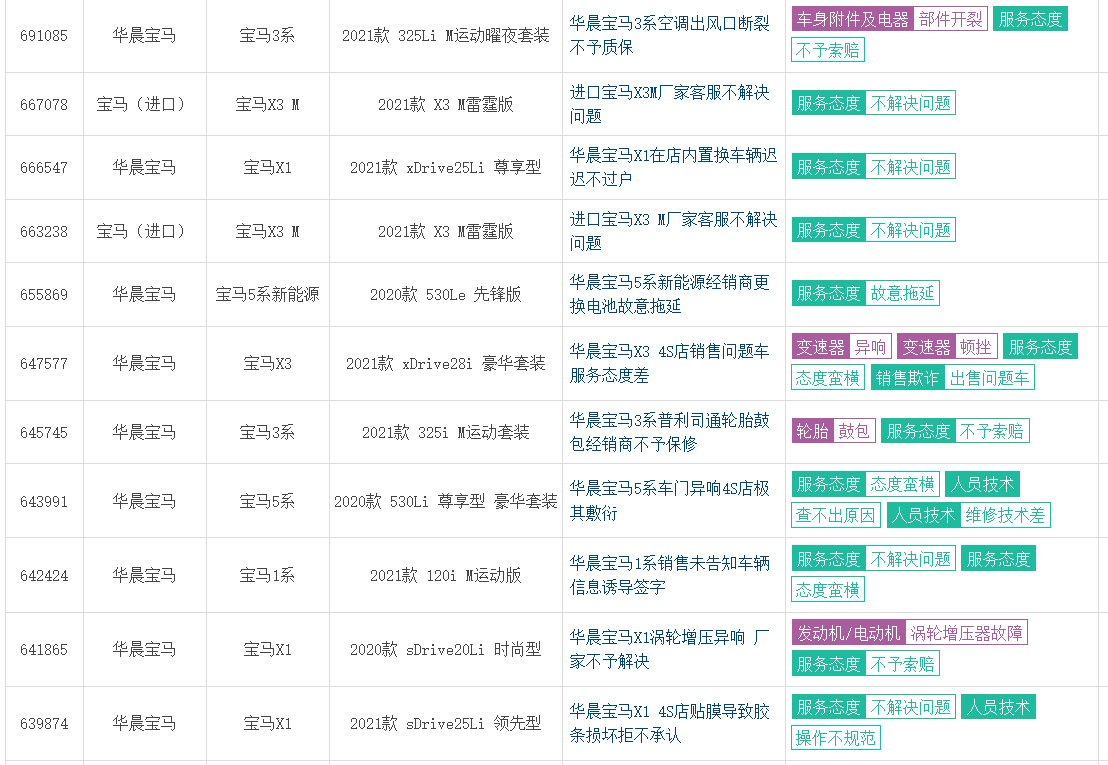Click model text 2020款 530Li 尊享型 豪华套装

tap(445, 502)
